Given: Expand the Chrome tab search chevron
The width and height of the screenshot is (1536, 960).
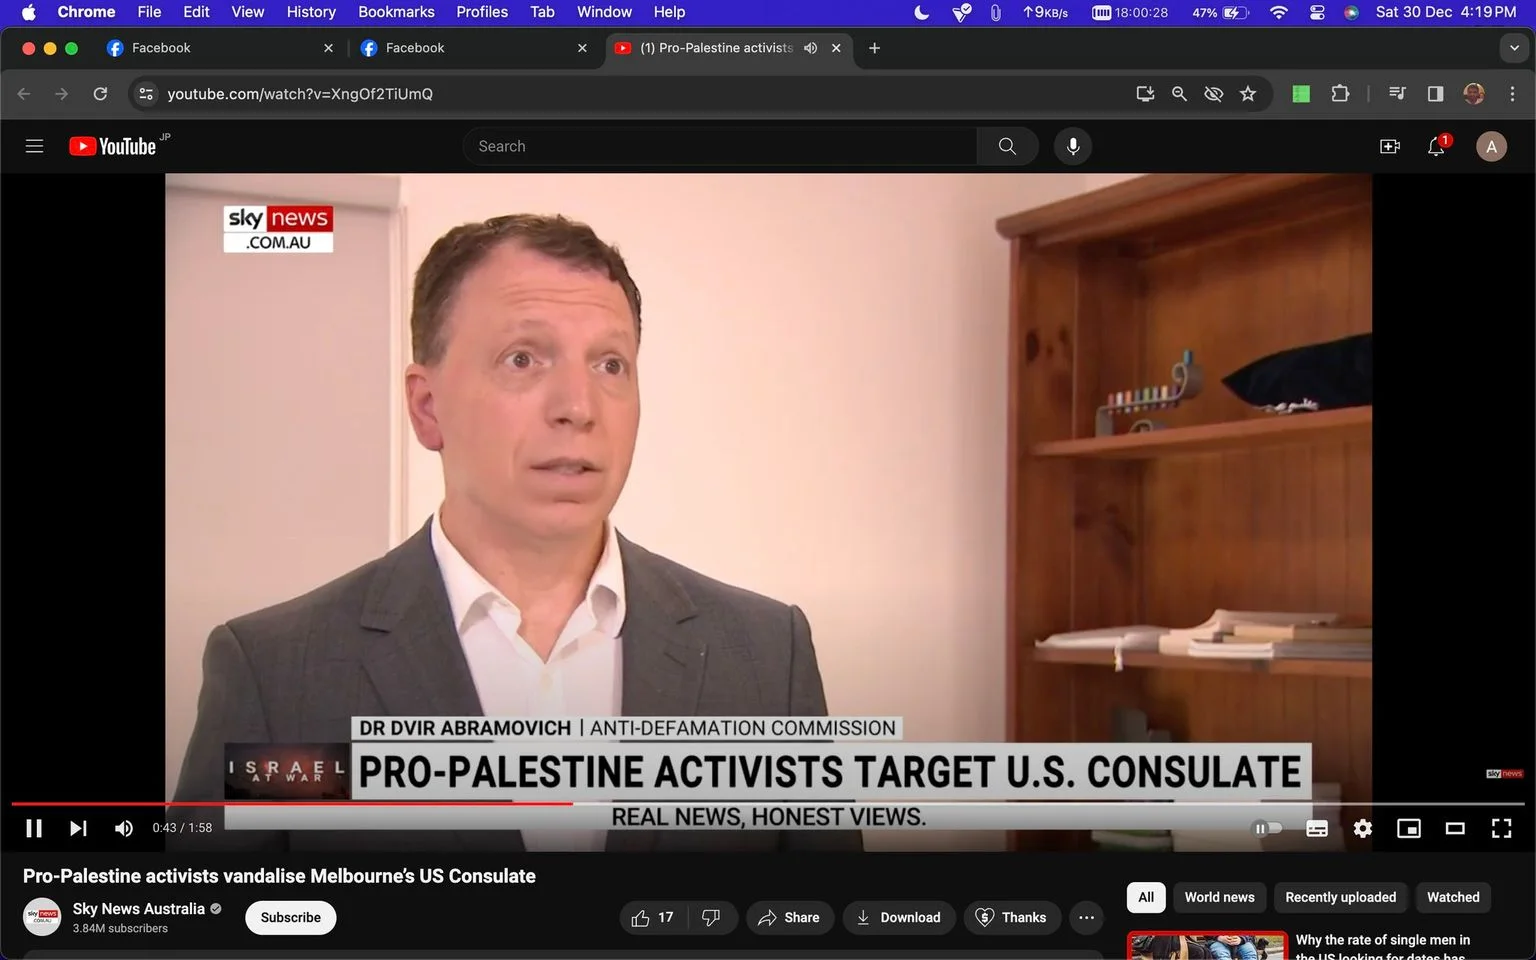Looking at the screenshot, I should [x=1514, y=48].
